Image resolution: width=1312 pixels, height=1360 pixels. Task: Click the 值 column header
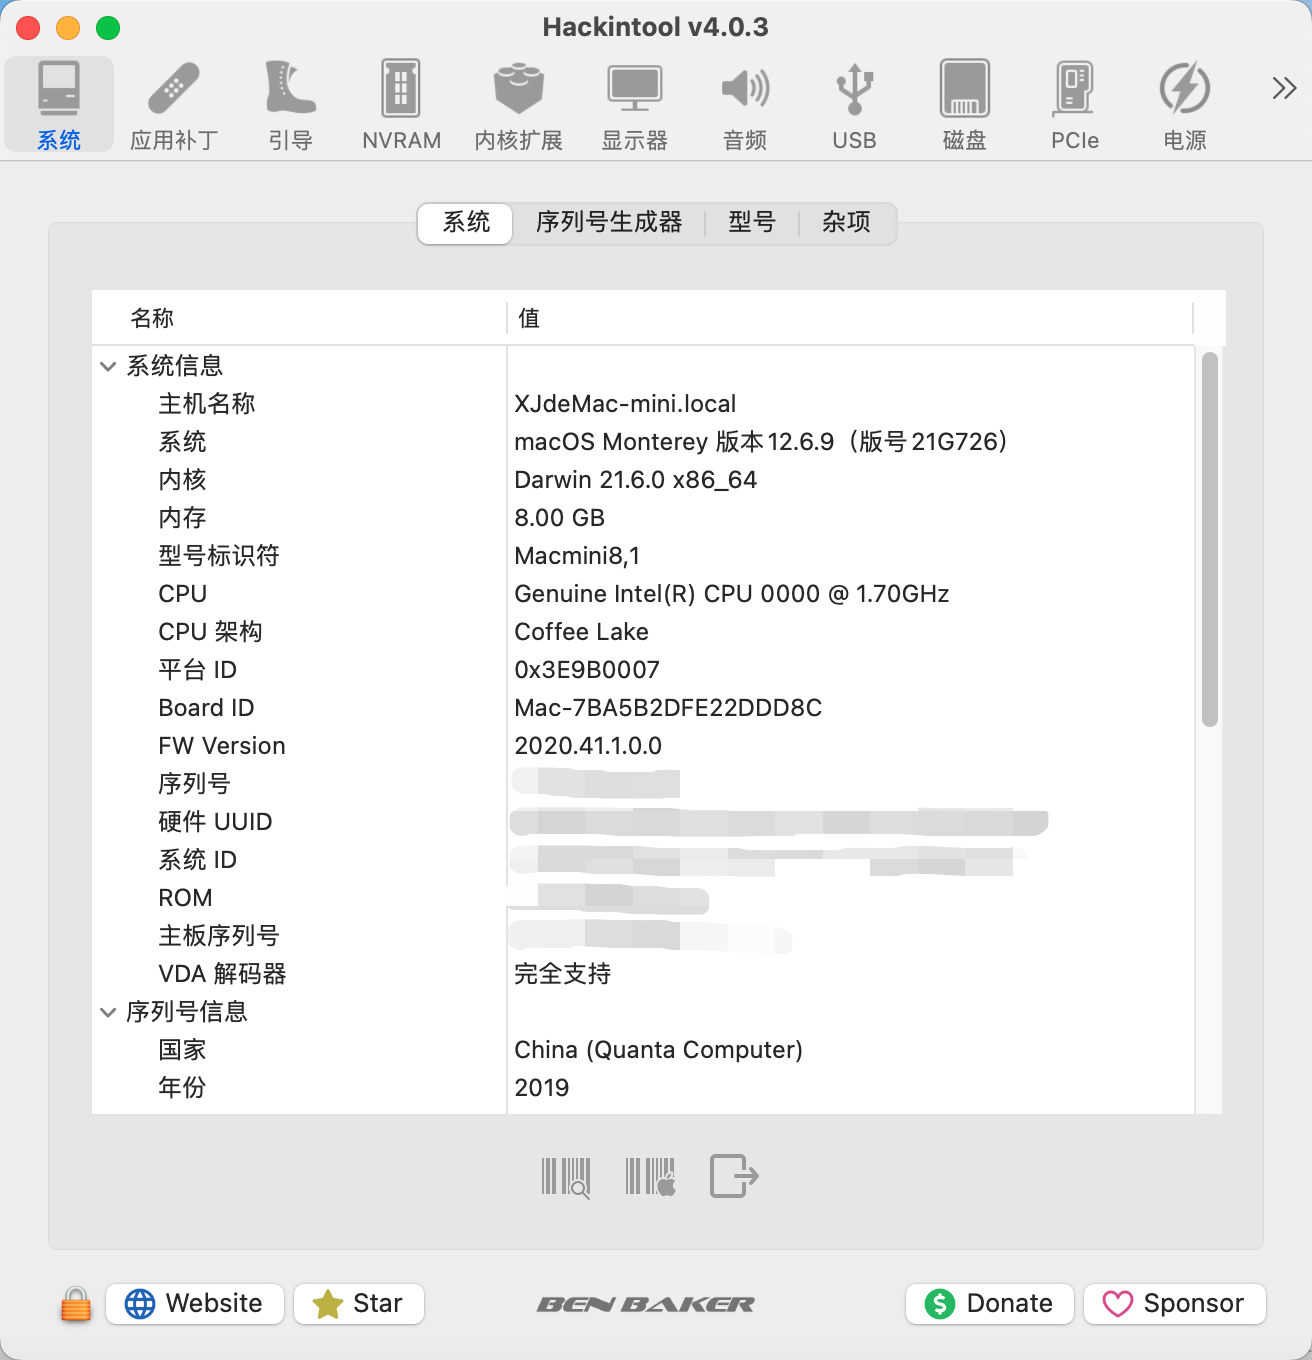click(x=850, y=318)
